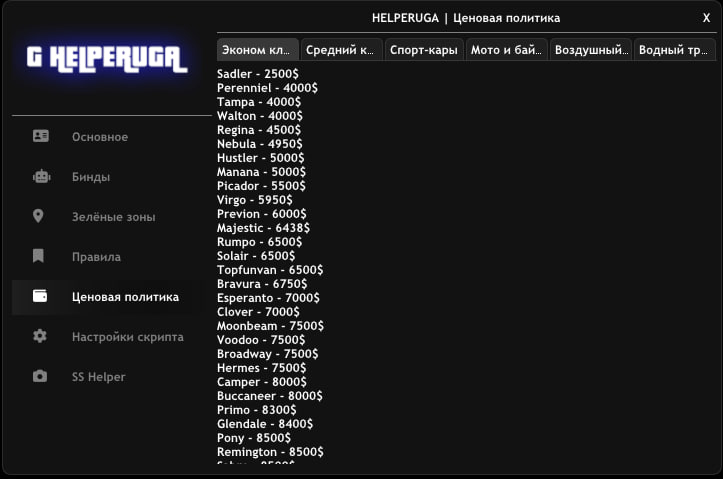Click the 'Virgo - 5950$' entry

[255, 200]
